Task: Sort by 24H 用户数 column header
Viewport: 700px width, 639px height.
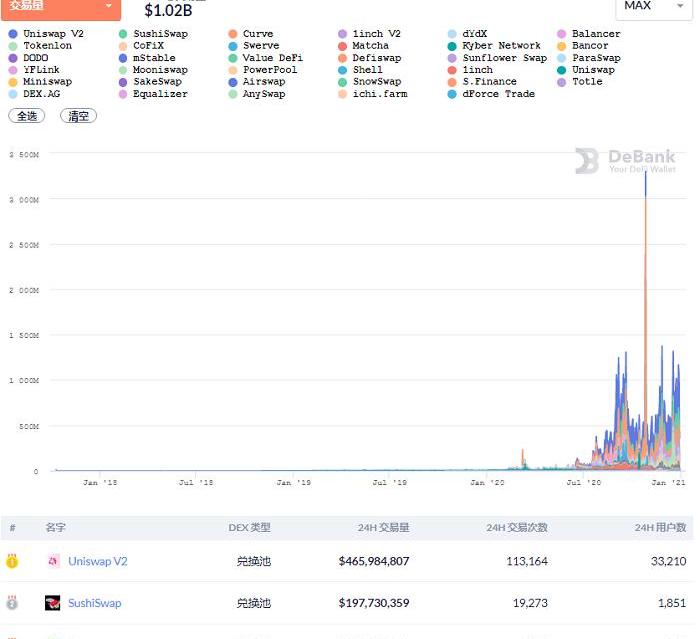Action: [x=660, y=528]
